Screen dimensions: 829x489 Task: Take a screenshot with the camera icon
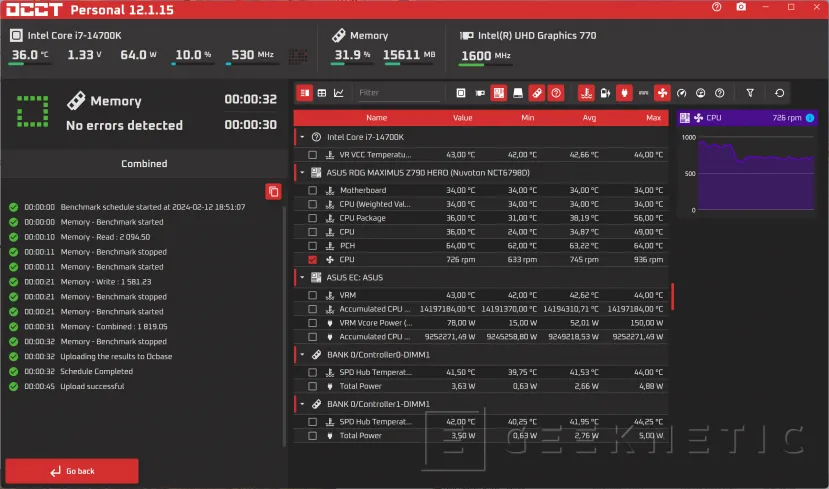[741, 7]
